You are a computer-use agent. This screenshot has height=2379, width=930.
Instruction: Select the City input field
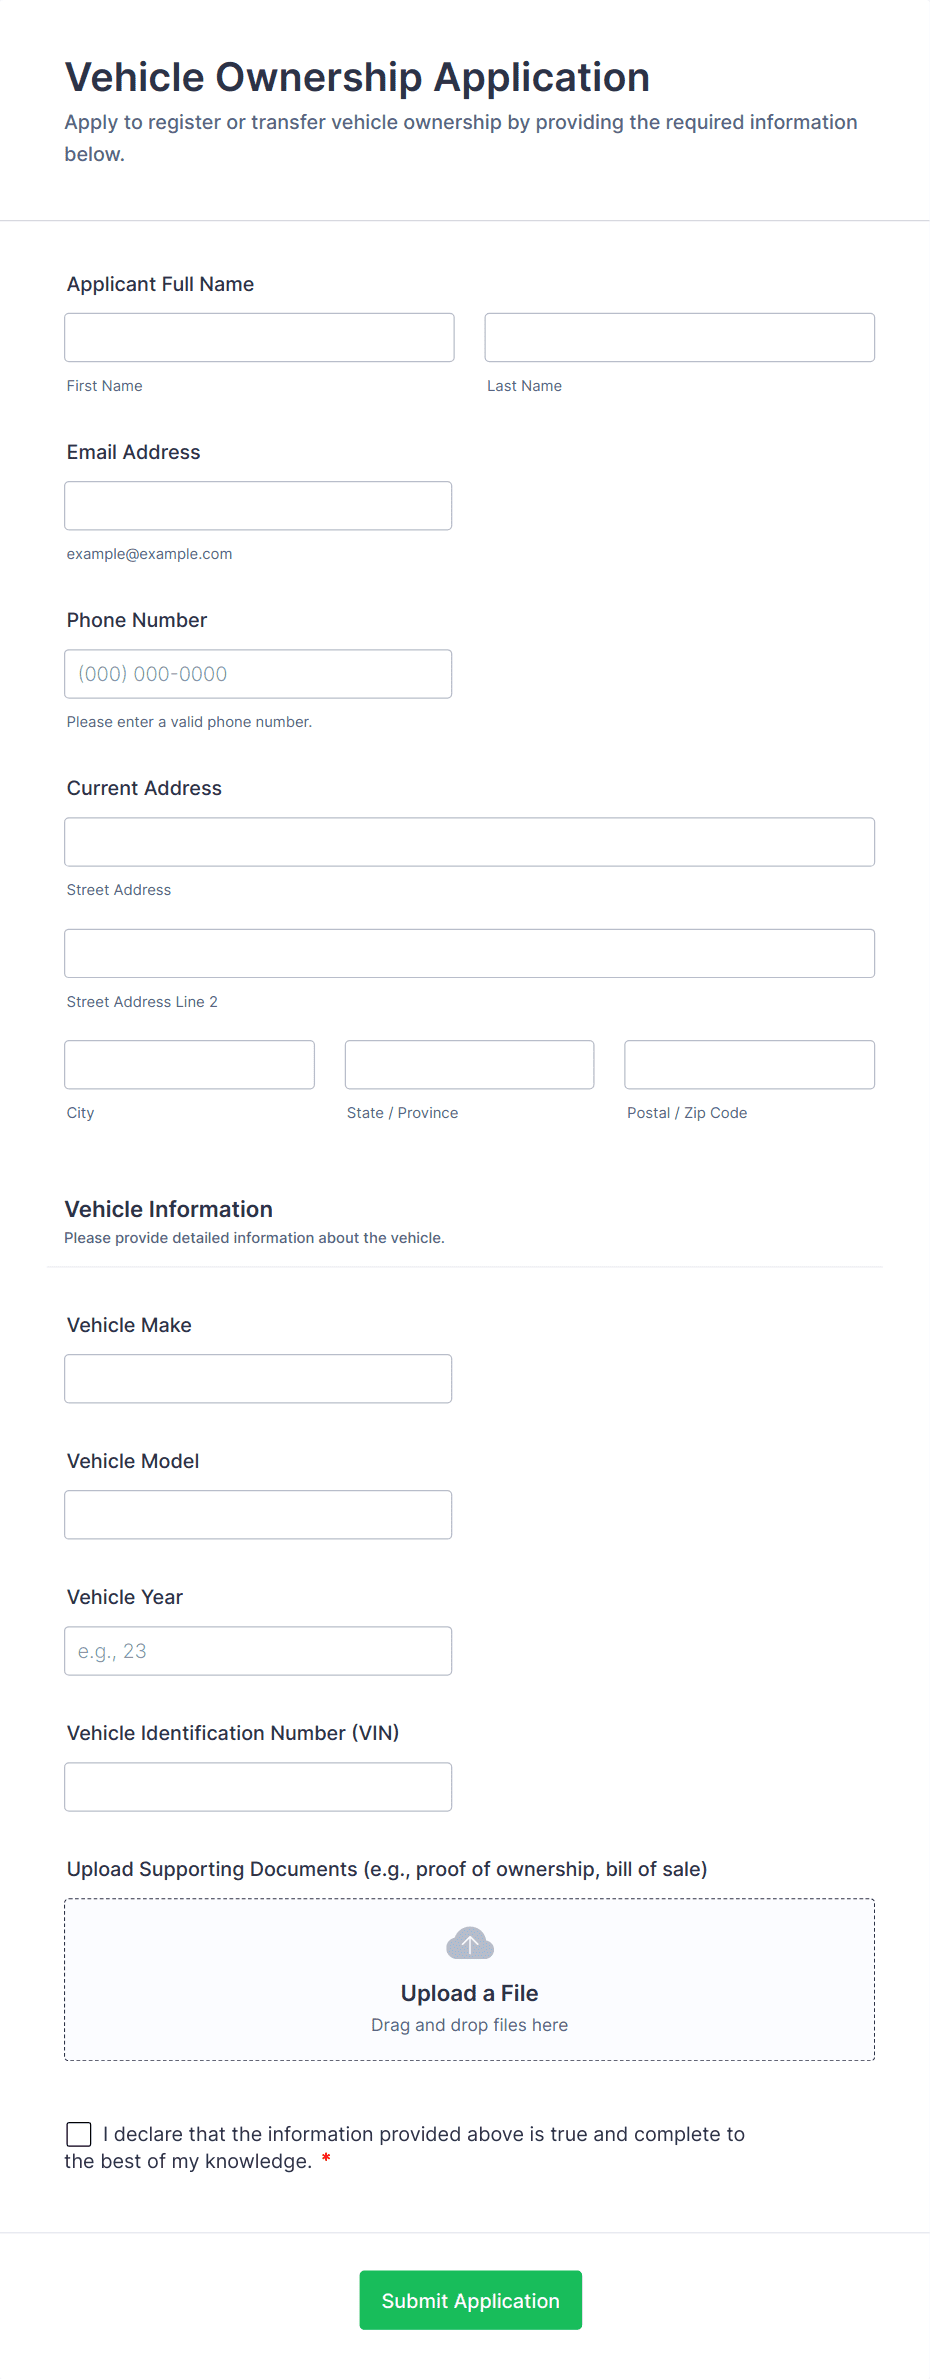(189, 1065)
